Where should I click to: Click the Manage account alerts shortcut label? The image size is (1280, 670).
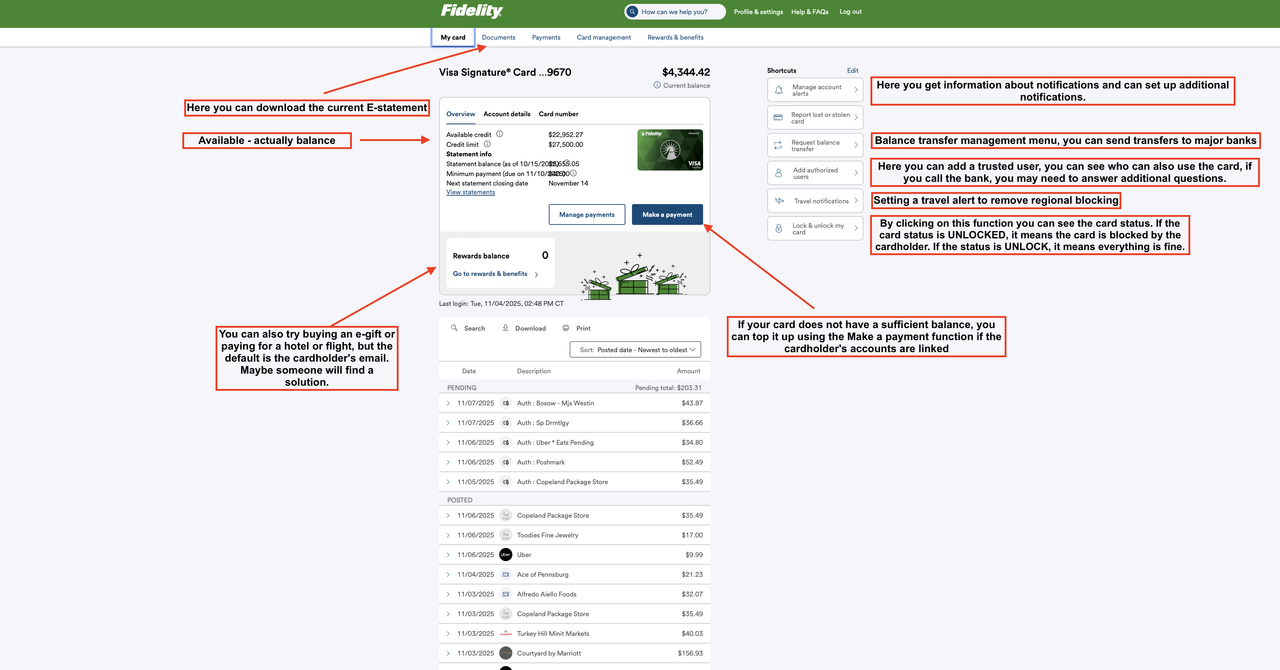(817, 90)
